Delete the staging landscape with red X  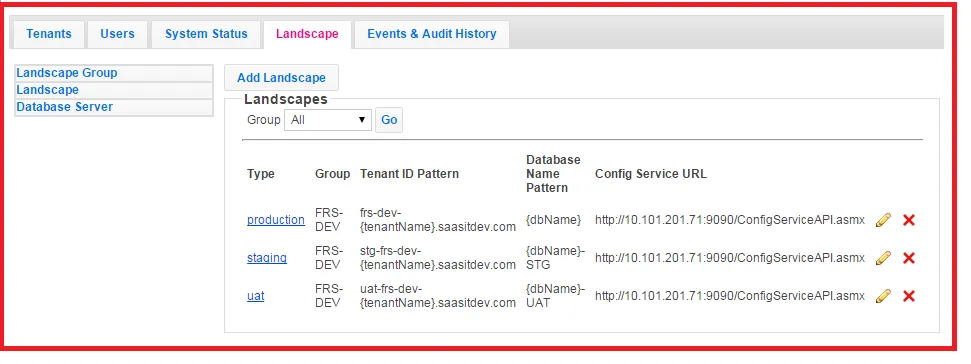(x=908, y=258)
